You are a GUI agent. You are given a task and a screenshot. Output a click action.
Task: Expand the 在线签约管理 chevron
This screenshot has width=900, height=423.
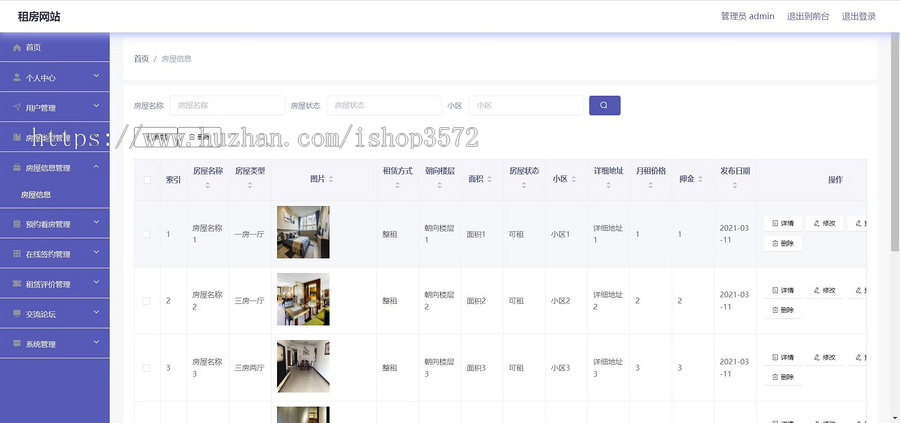[x=96, y=252]
